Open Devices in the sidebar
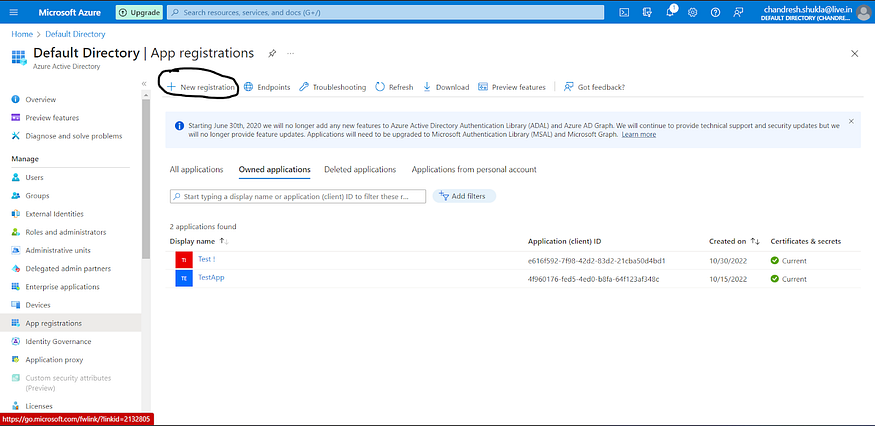Screen dimensions: 875x426 (x=38, y=305)
